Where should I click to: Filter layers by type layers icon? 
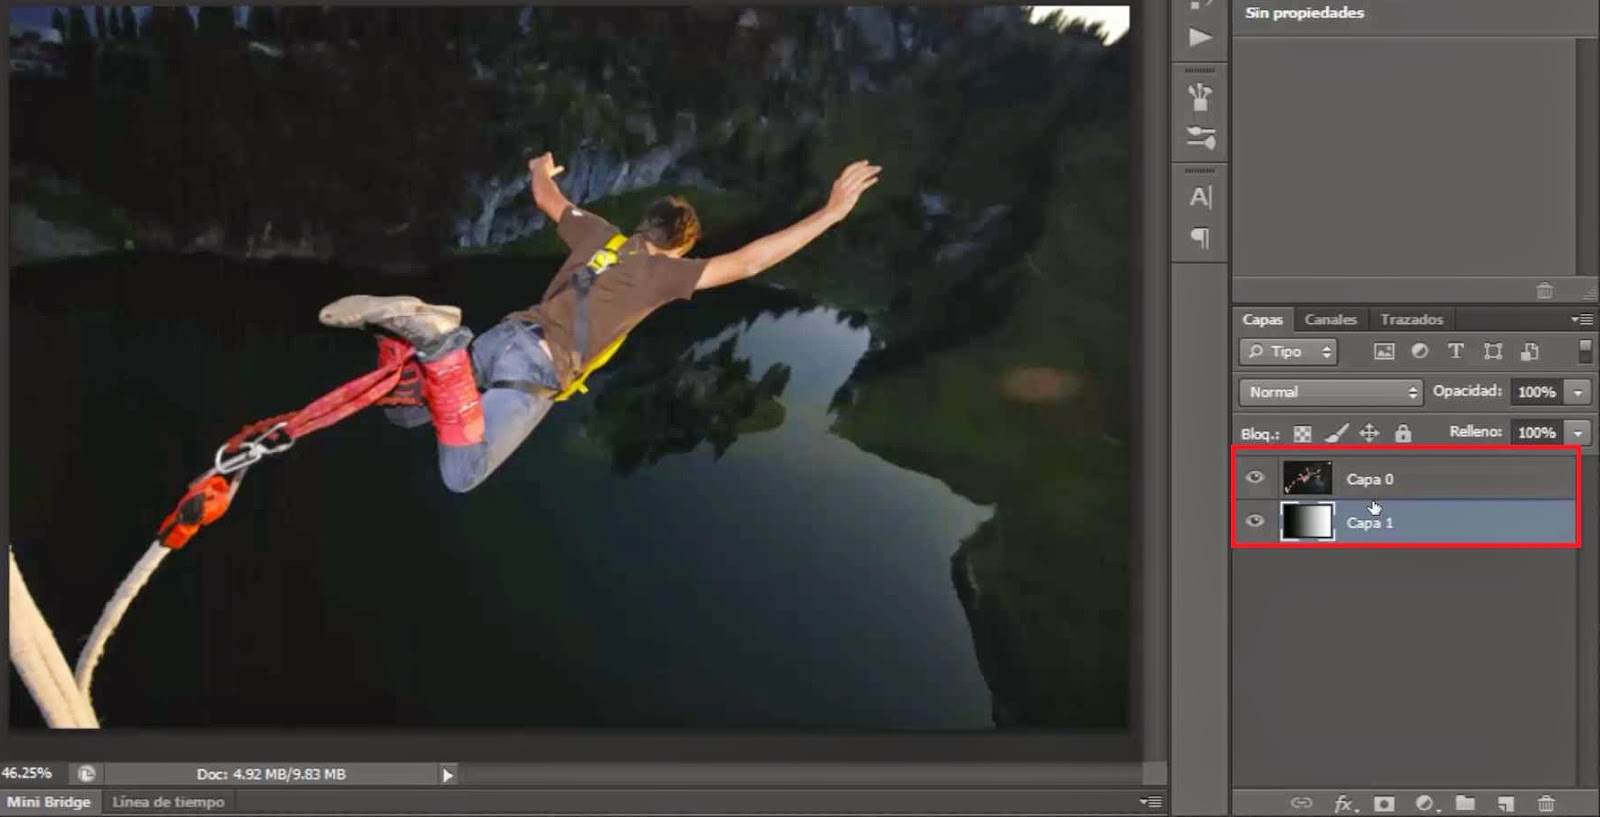1456,351
